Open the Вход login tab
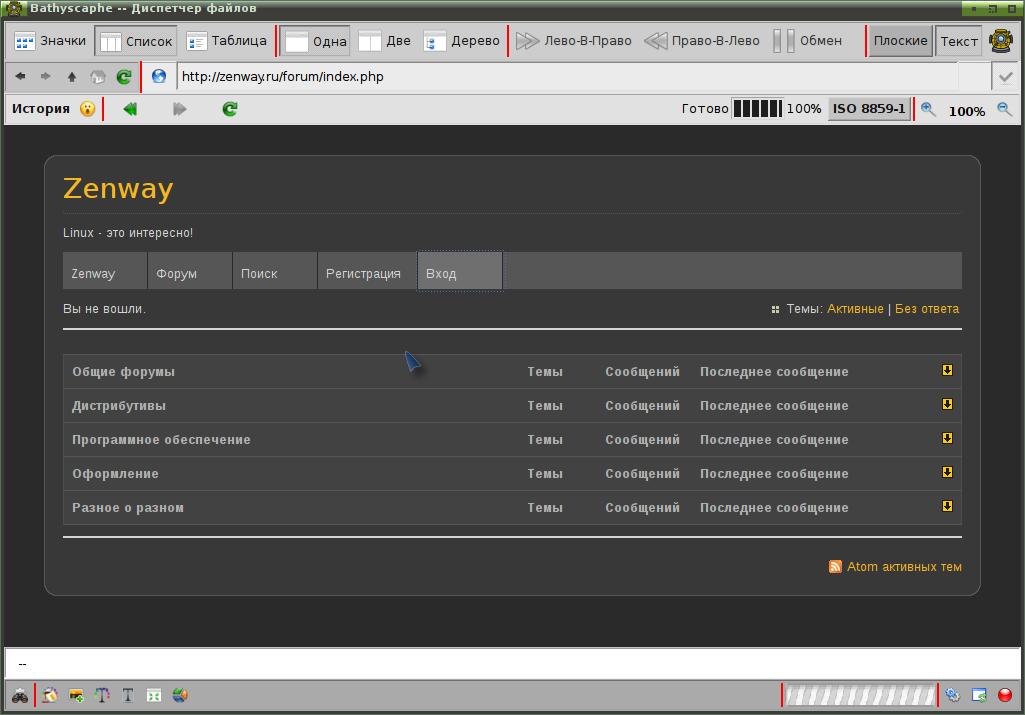Viewport: 1025px width, 715px height. (460, 271)
